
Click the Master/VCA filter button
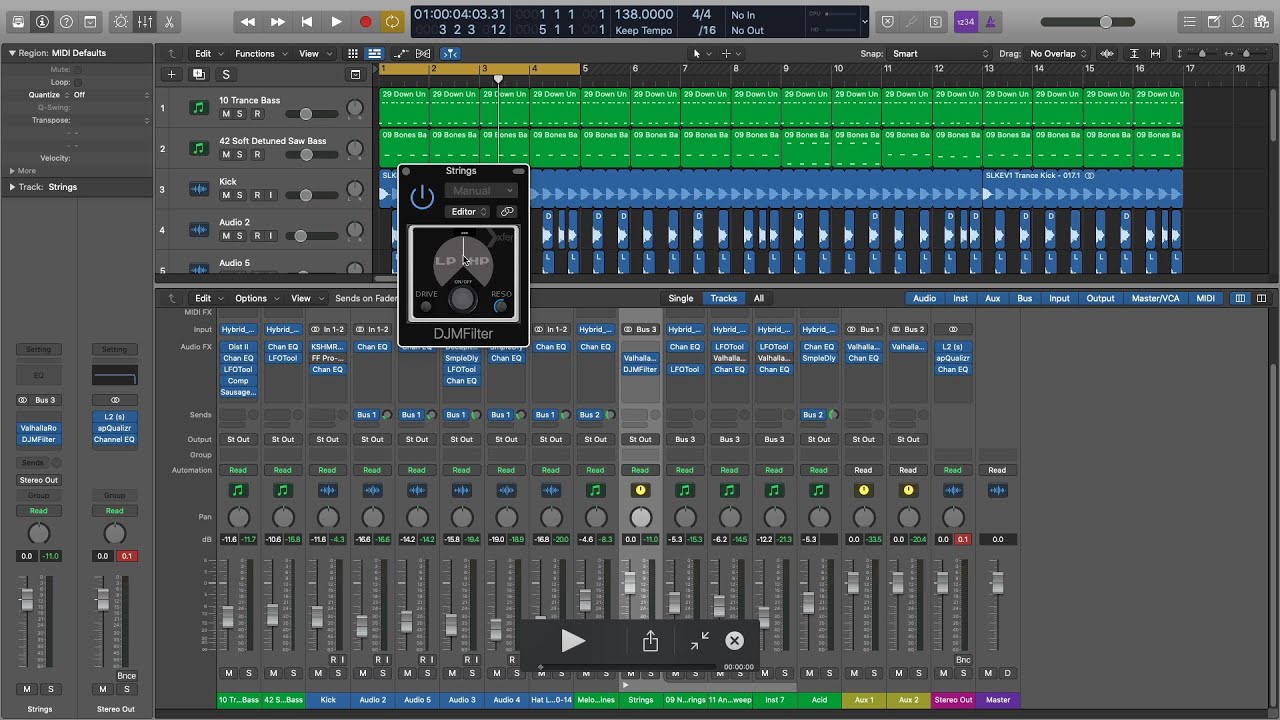(1154, 298)
